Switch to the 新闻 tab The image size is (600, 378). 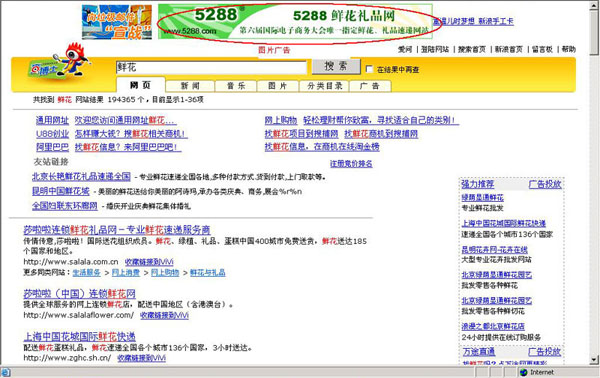(x=190, y=86)
